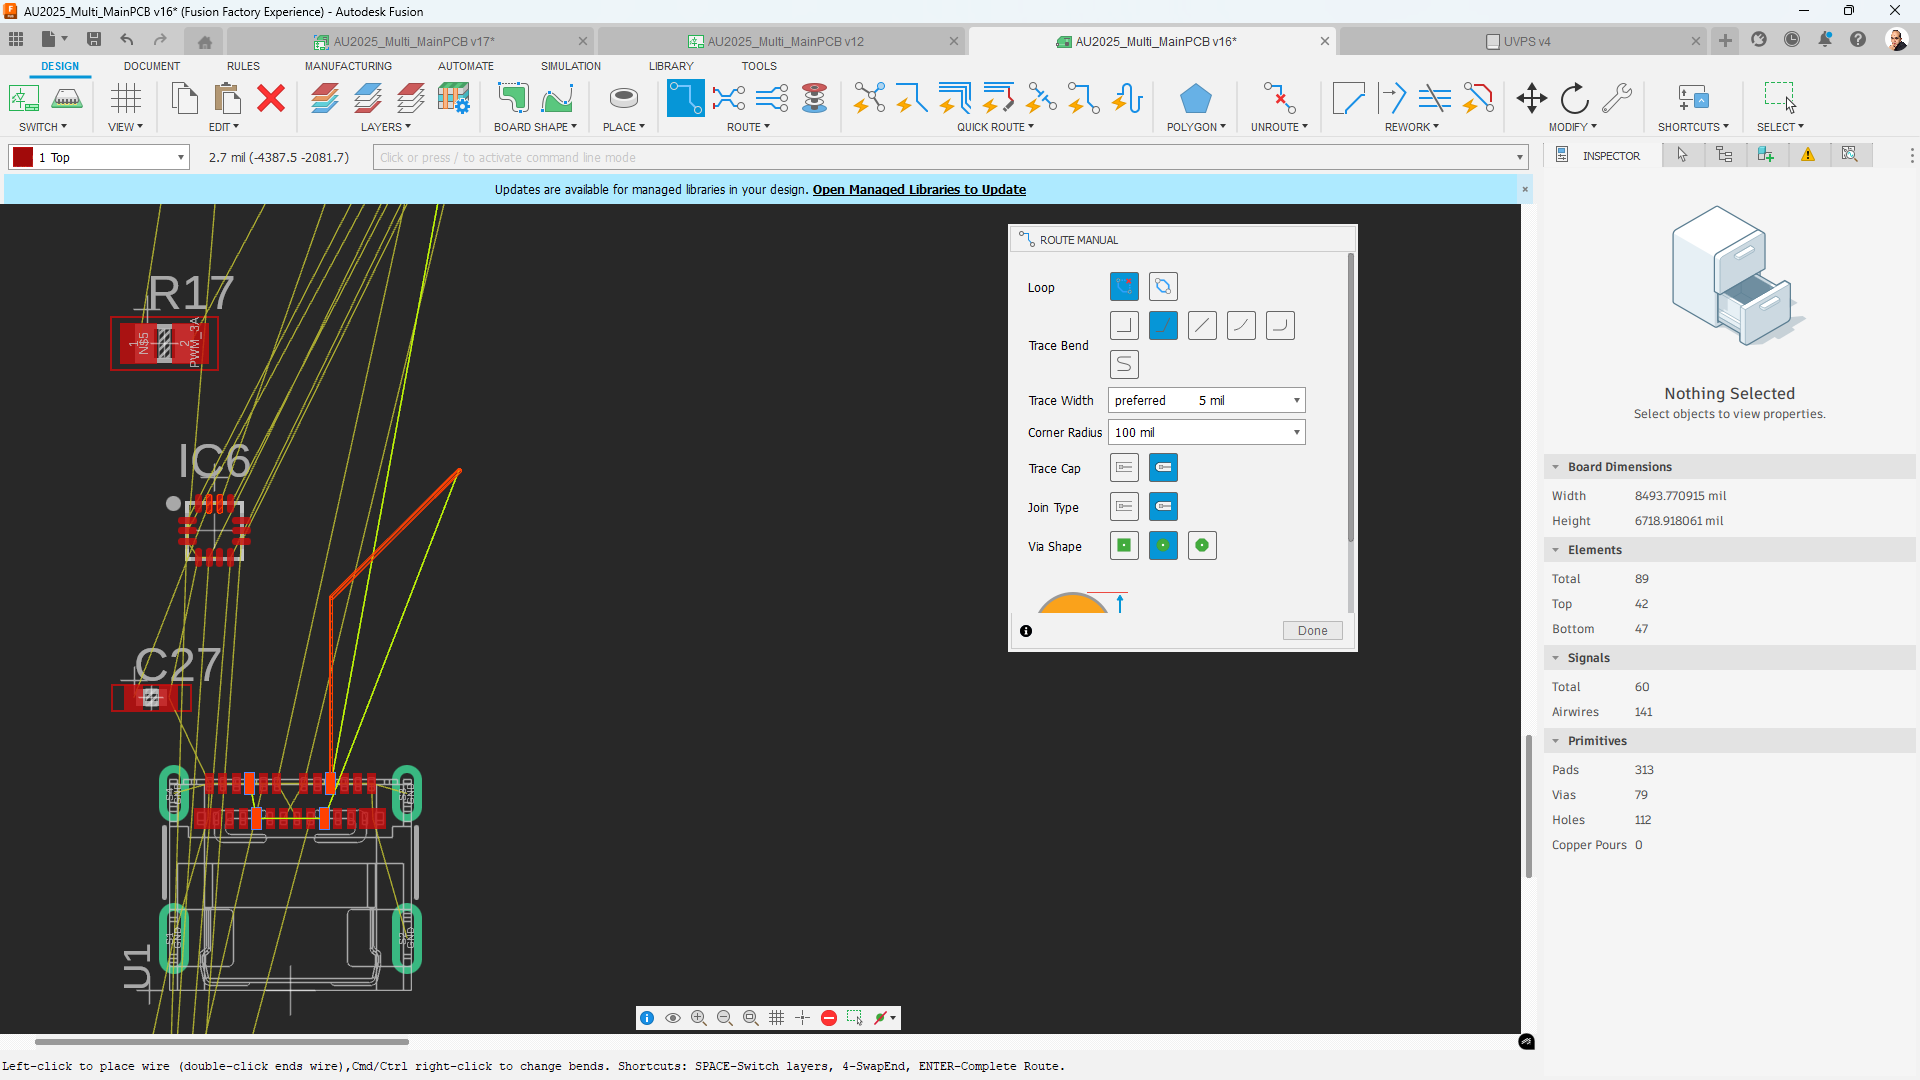Open the grid View icon
This screenshot has width=1920, height=1080.
[x=126, y=99]
